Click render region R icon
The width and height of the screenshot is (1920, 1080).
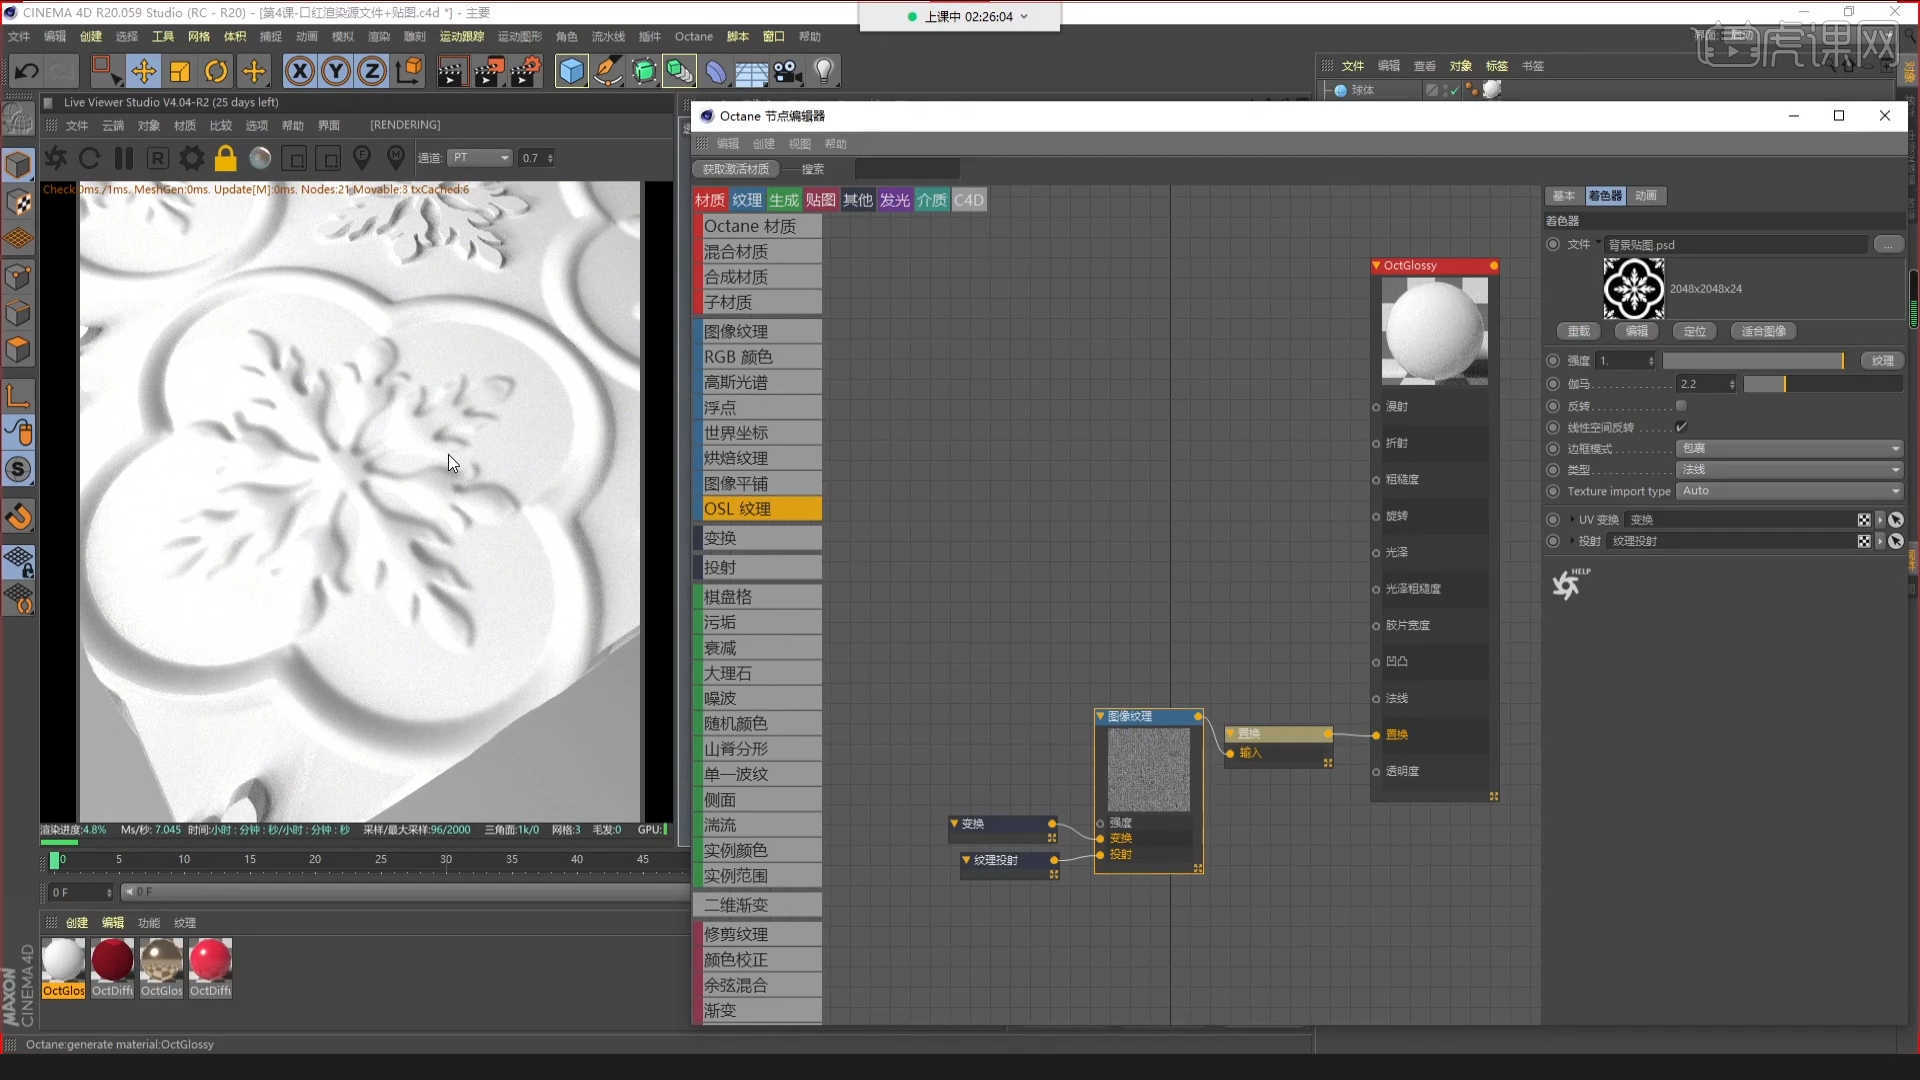tap(158, 158)
